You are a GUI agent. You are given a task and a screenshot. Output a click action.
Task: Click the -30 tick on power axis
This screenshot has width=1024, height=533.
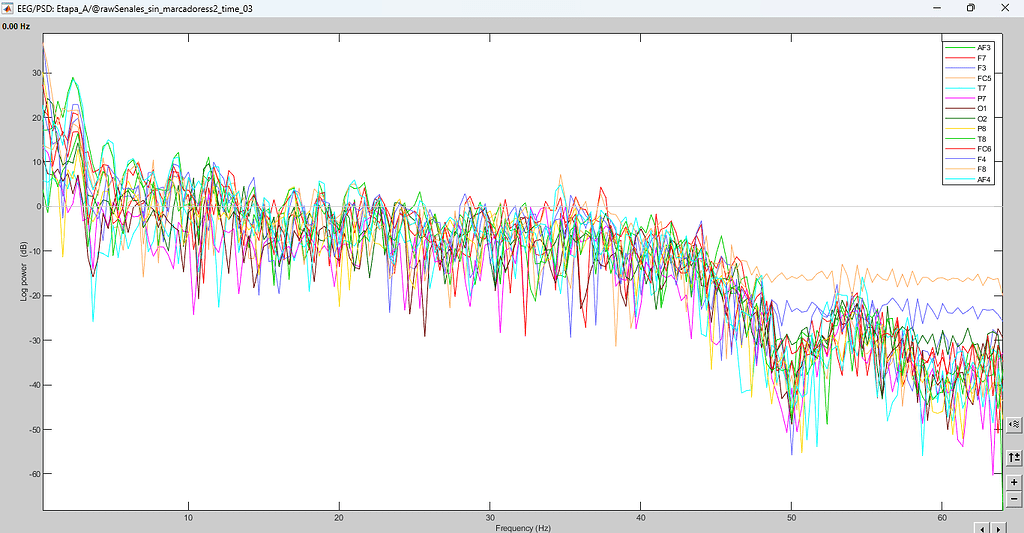coord(35,340)
